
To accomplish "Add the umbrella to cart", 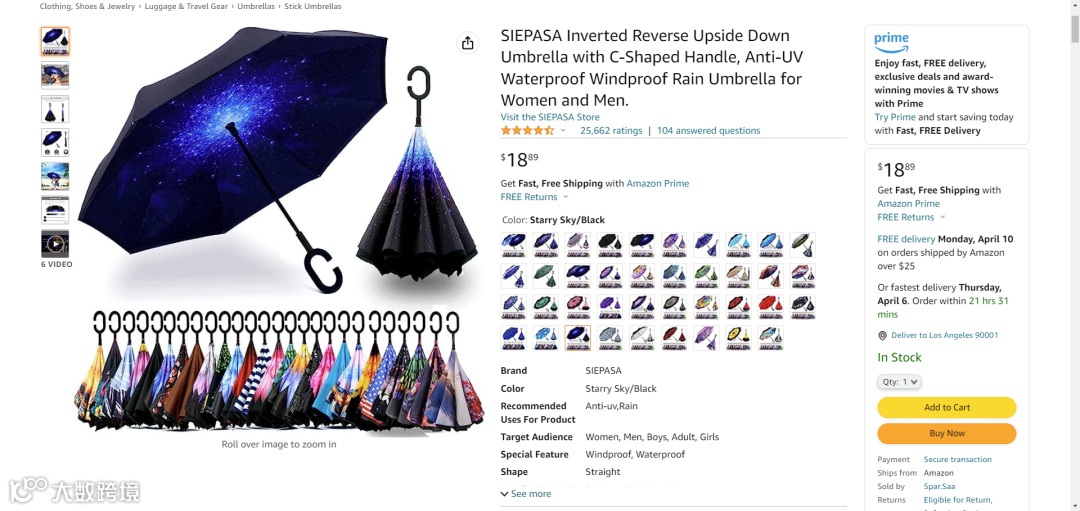I will point(946,407).
